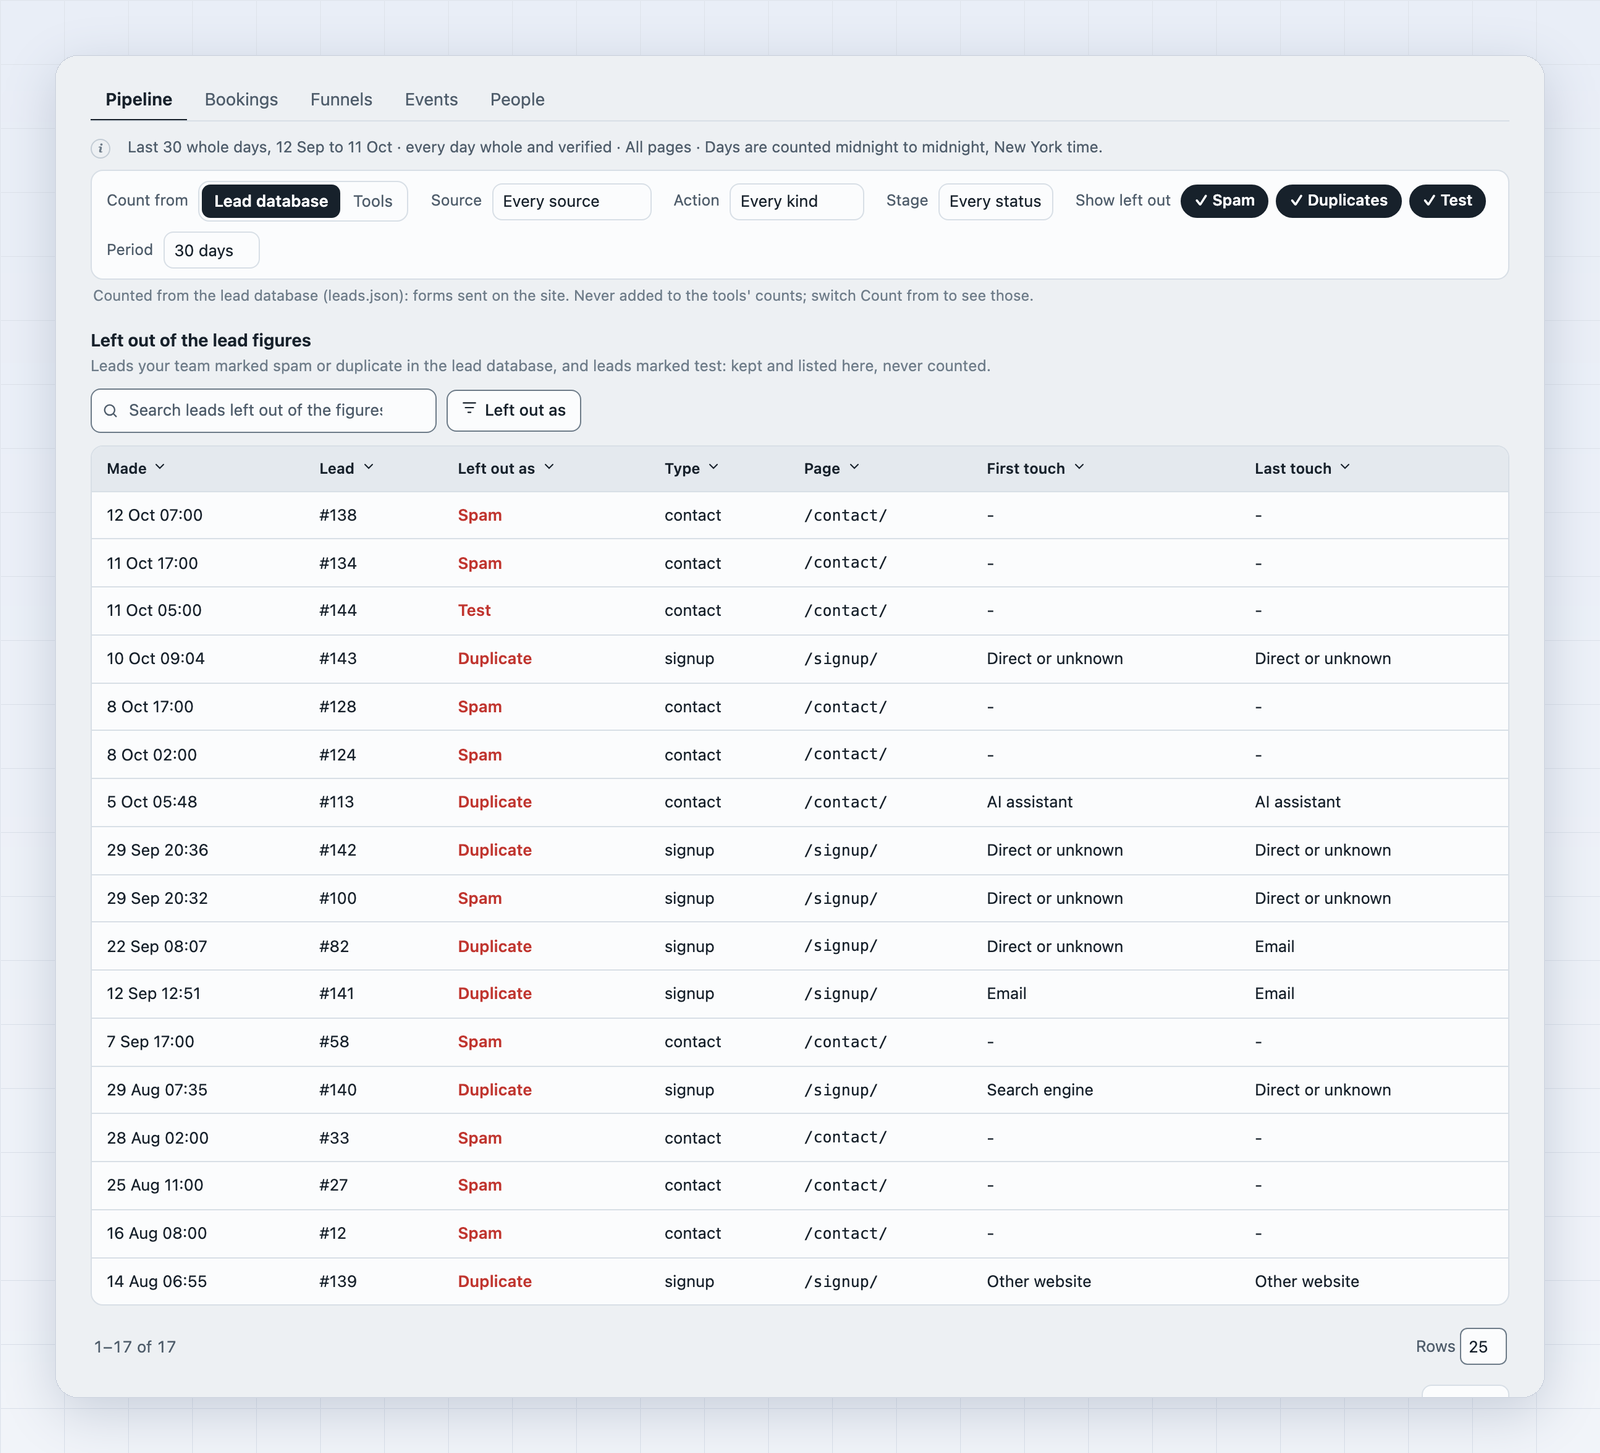
Task: Toggle the Test left-out filter chip
Action: click(x=1447, y=201)
